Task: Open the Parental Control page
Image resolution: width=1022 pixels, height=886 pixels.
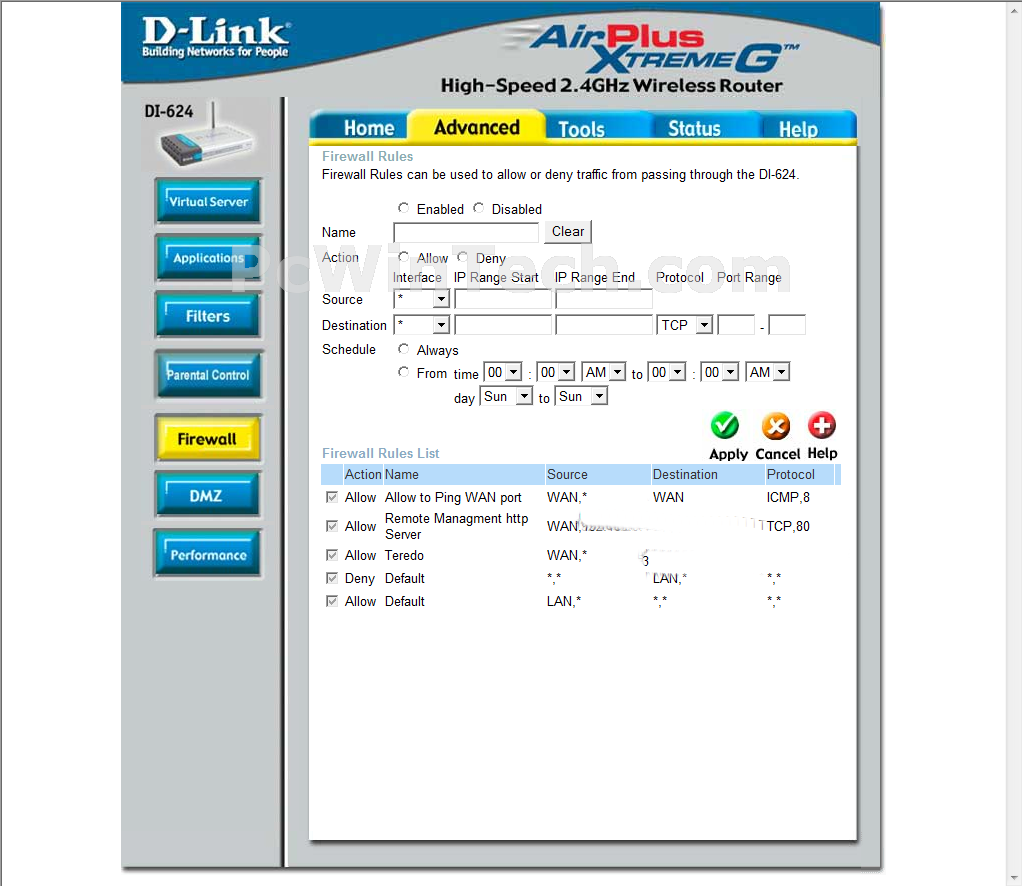Action: click(x=208, y=375)
